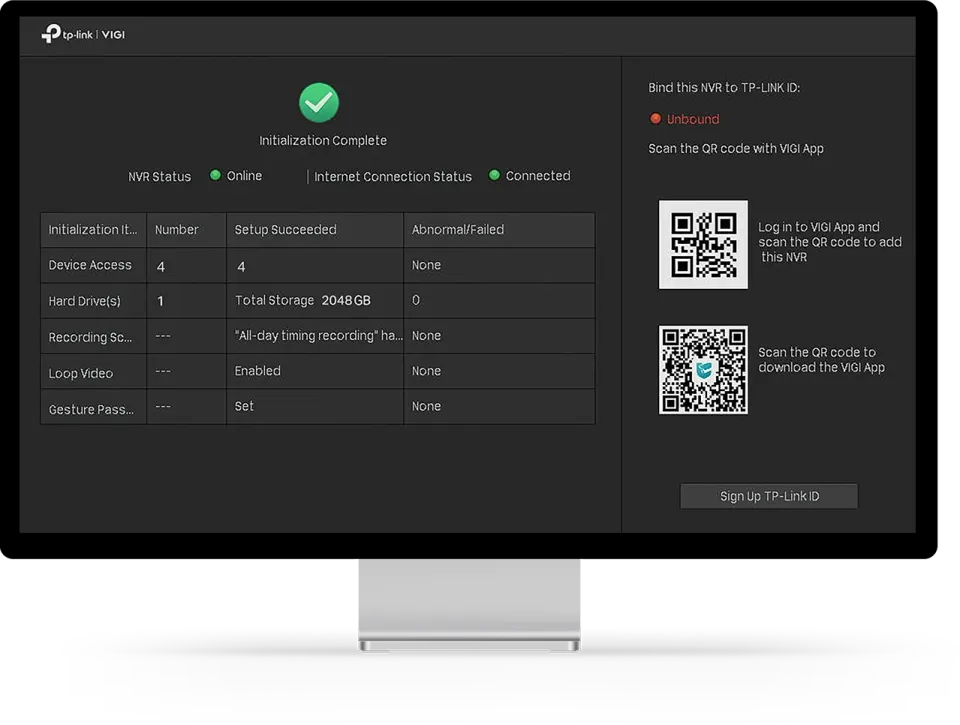Click the Hard Drive(s) abnormal count '0'
Screen dimensions: 960x725
coord(416,300)
